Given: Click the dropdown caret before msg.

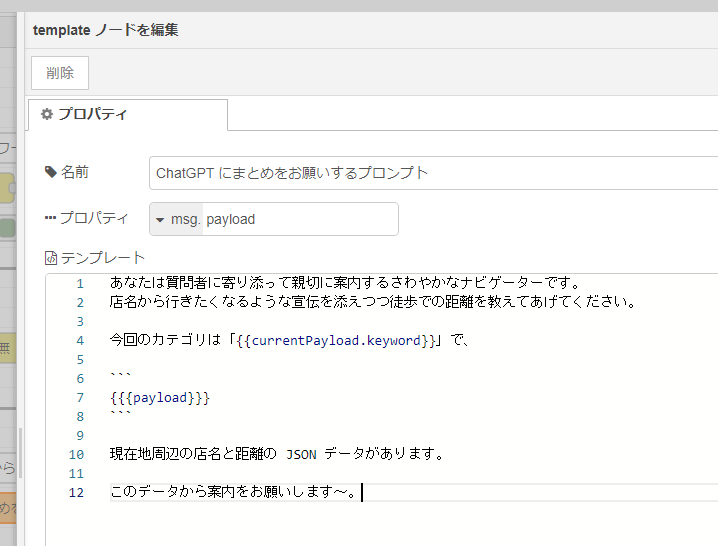Looking at the screenshot, I should pyautogui.click(x=160, y=219).
